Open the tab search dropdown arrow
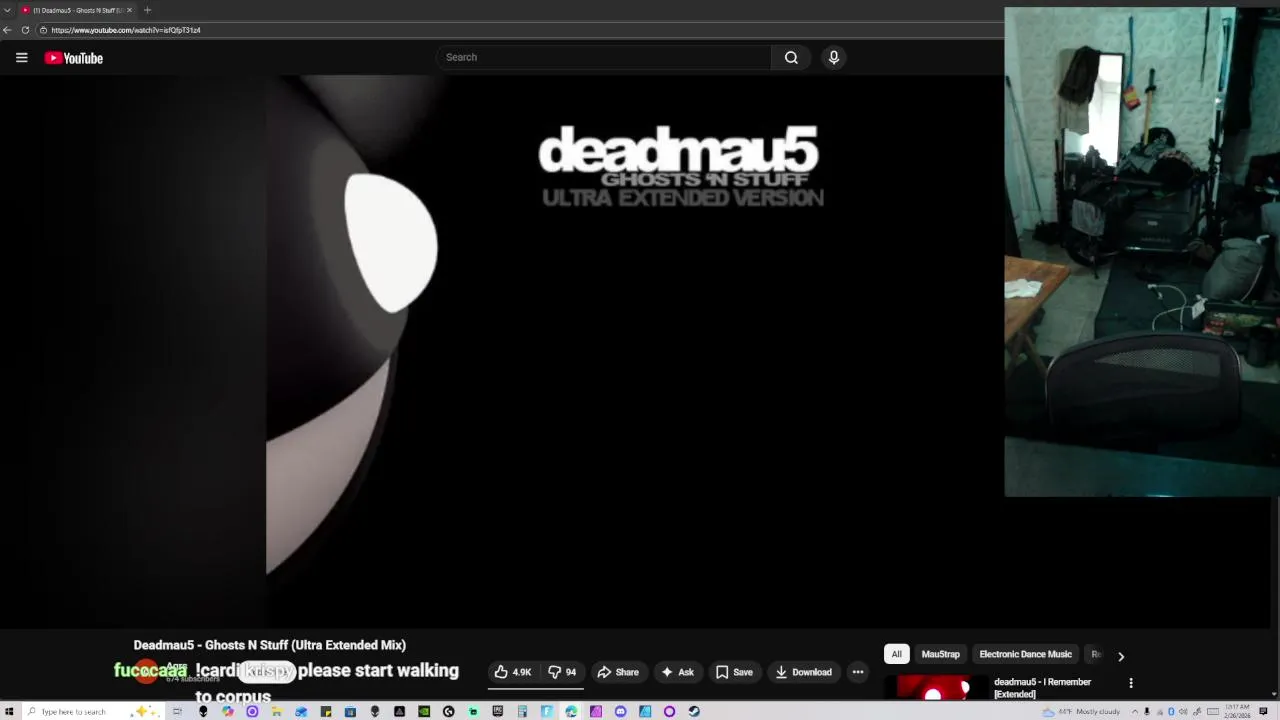 coord(8,10)
